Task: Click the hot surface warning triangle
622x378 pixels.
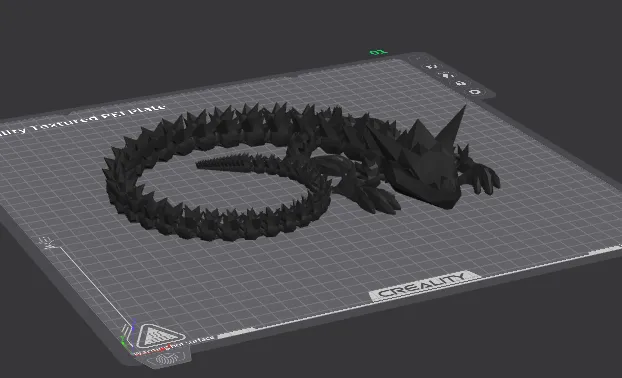Action: point(159,336)
